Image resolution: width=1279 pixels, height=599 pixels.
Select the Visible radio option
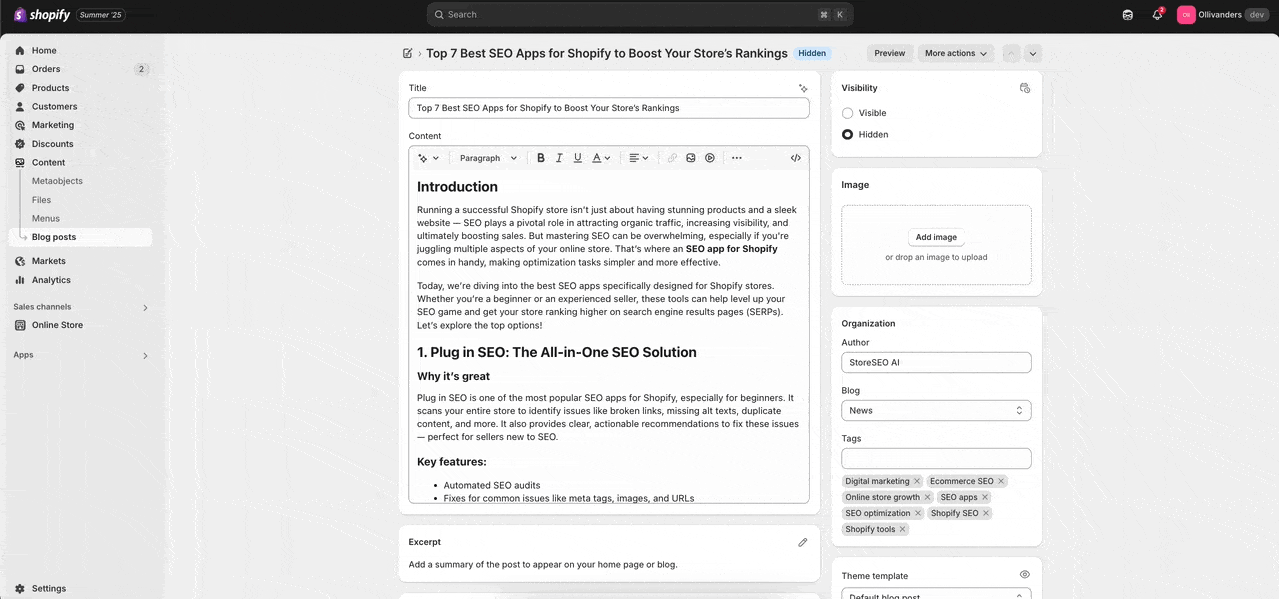click(x=848, y=113)
